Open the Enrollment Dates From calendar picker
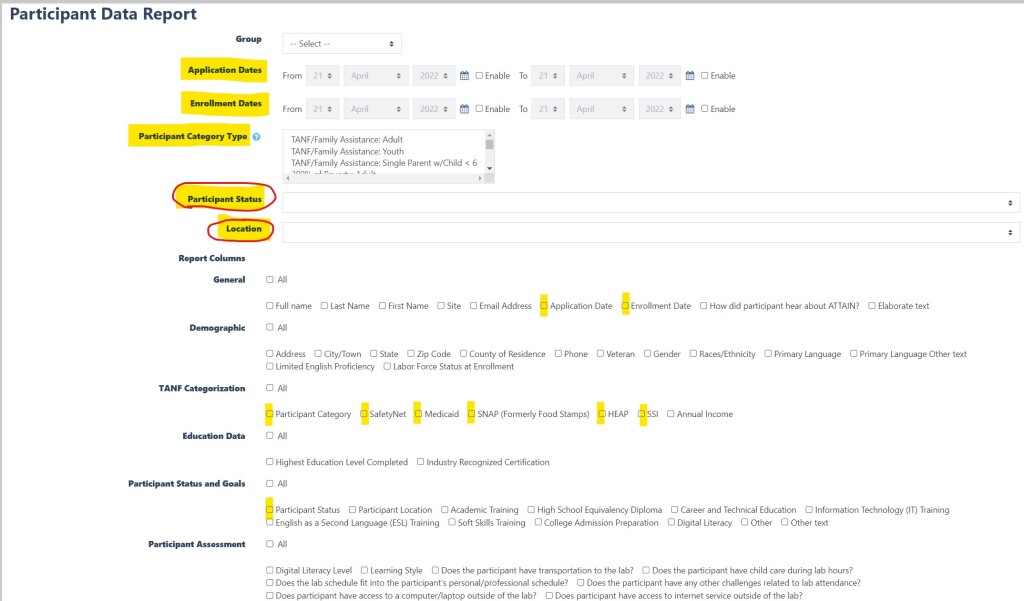The height and width of the screenshot is (601, 1024). [x=464, y=109]
